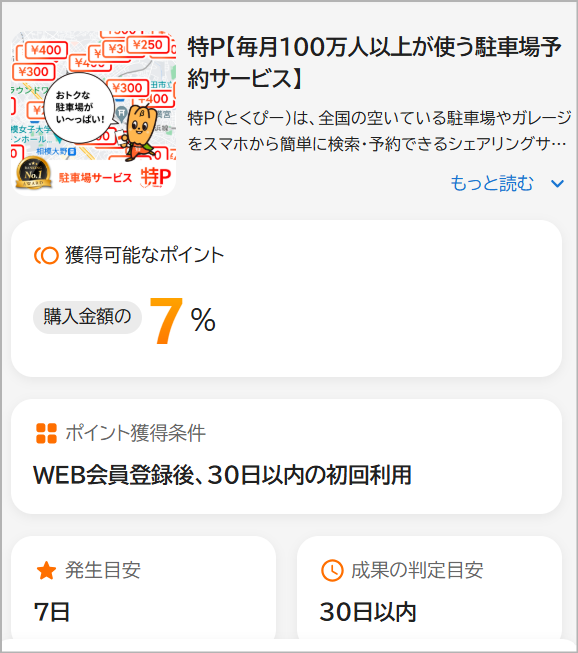Click the 特P red logo in banner
This screenshot has width=578, height=653.
pos(156,177)
